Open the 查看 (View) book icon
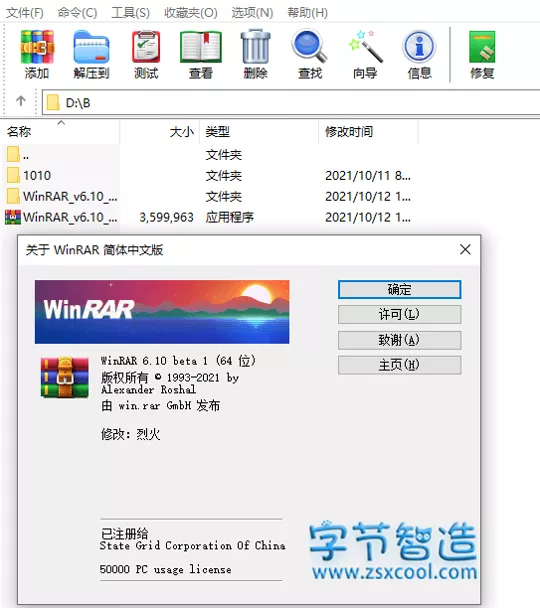The width and height of the screenshot is (540, 608). [200, 55]
